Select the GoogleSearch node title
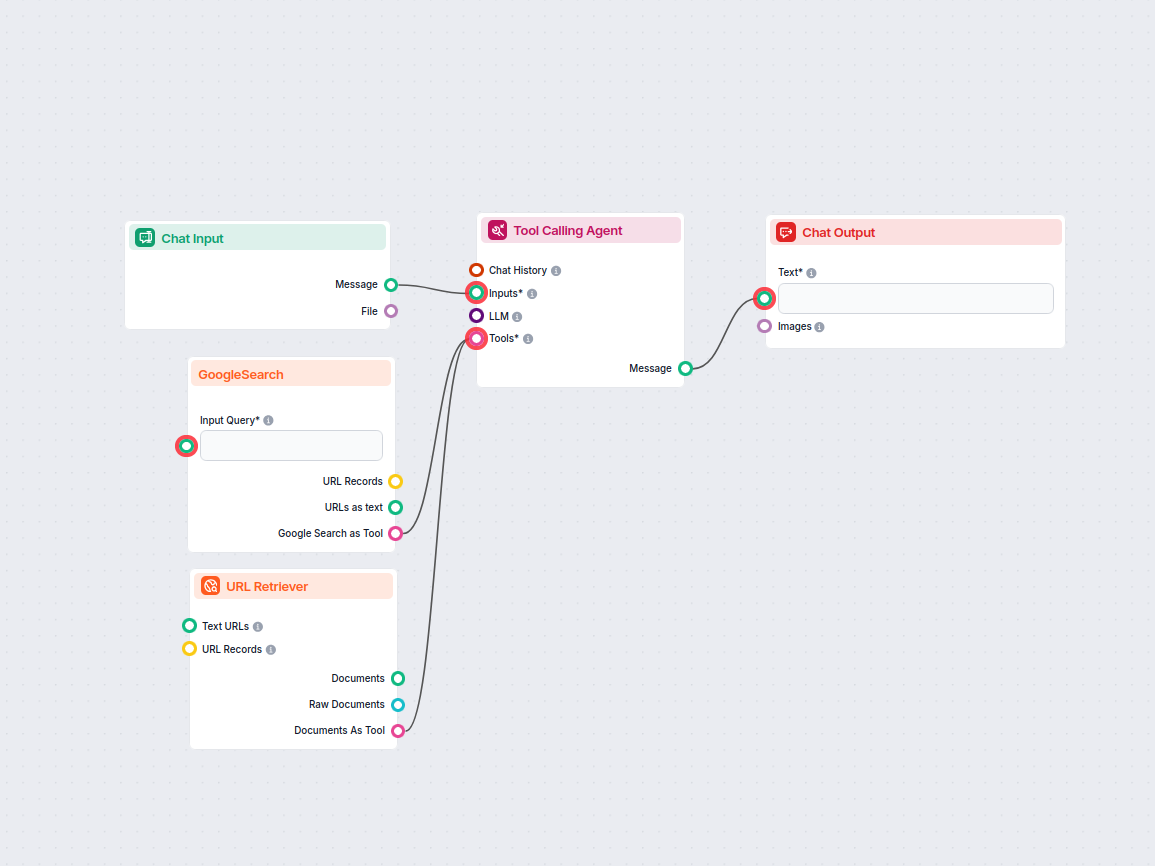 click(241, 375)
